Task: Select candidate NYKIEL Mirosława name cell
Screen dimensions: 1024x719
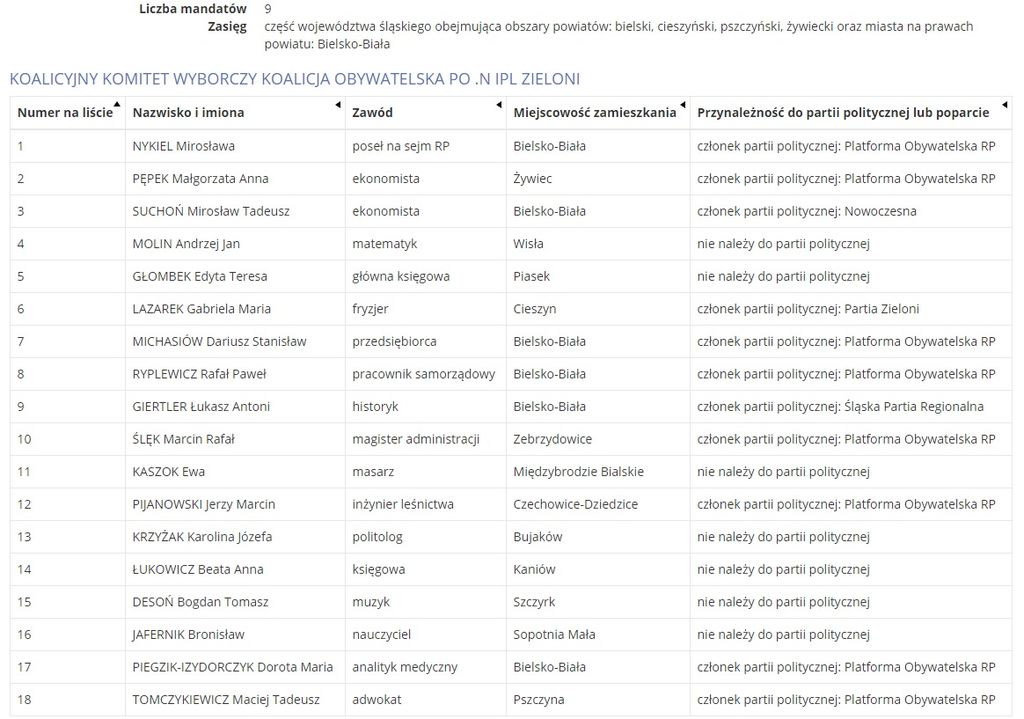Action: (184, 146)
